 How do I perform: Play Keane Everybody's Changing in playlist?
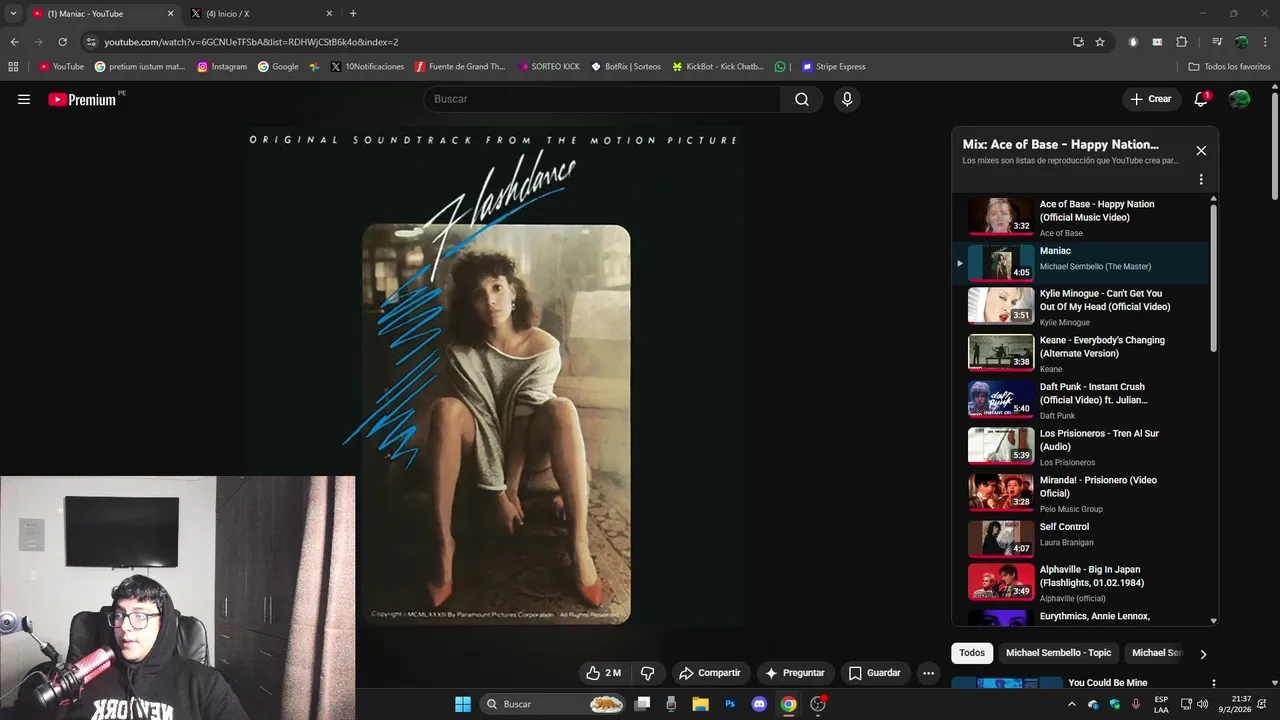pos(1080,354)
